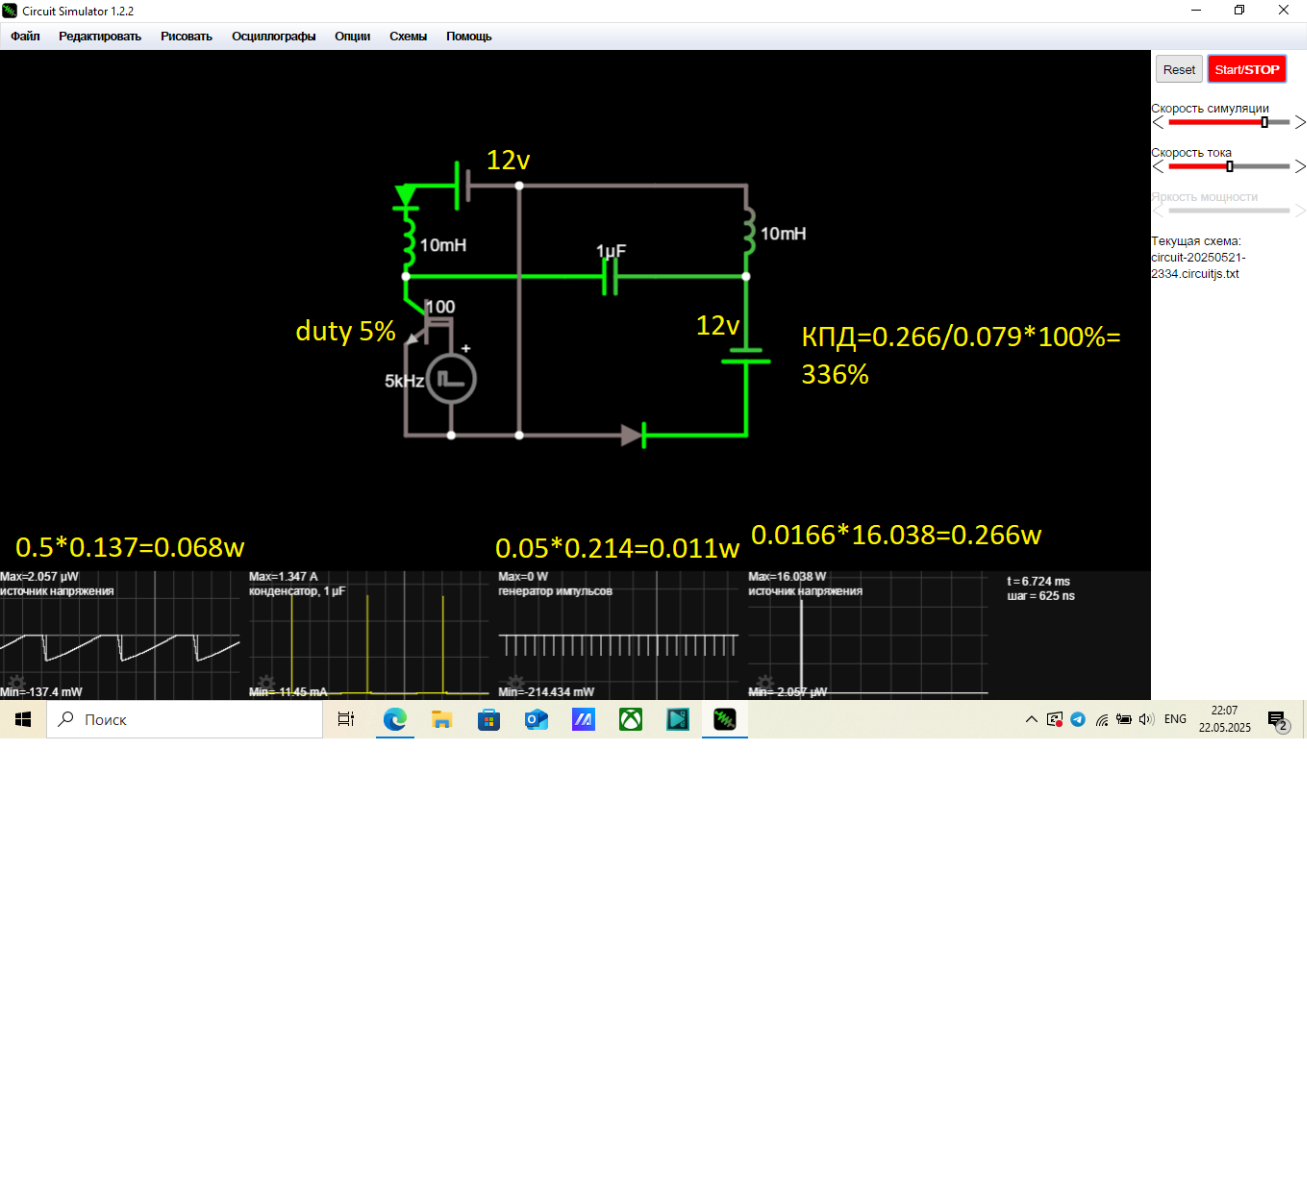
Task: Click the capacitor scope yellow waveform
Action: pyautogui.click(x=368, y=645)
